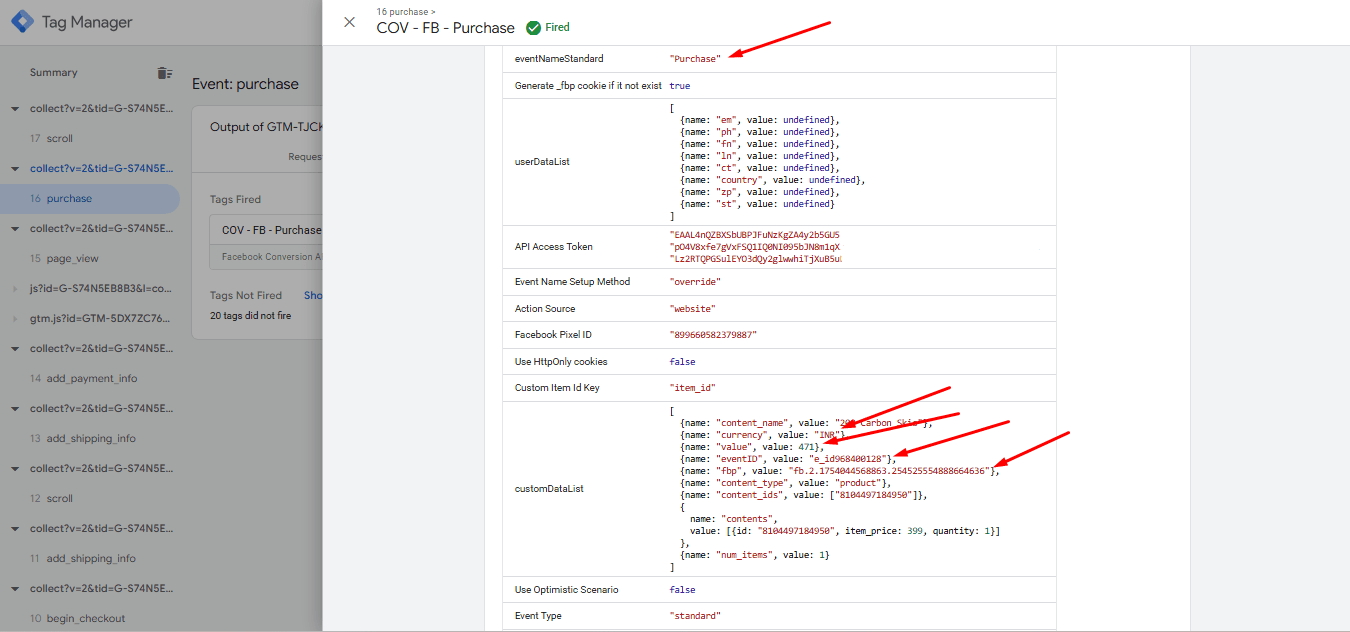This screenshot has height=632, width=1350.
Task: Collapse the collect group containing 17 scroll
Action: point(14,108)
